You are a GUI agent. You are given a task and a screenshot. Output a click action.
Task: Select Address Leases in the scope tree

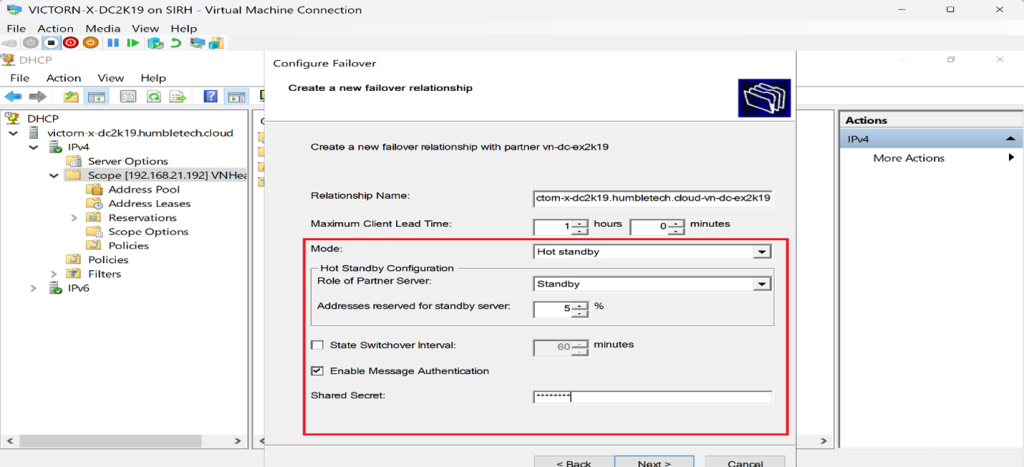[149, 203]
